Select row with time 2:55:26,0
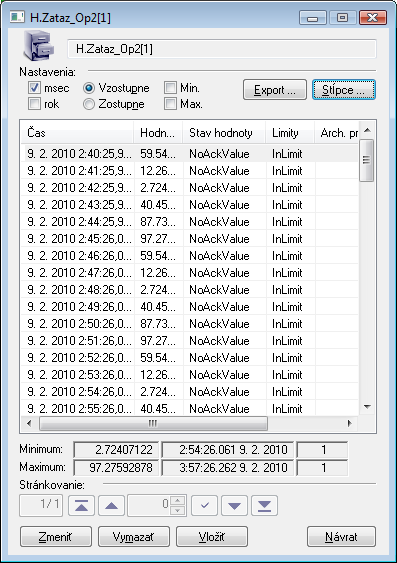This screenshot has height=563, width=397. point(190,408)
